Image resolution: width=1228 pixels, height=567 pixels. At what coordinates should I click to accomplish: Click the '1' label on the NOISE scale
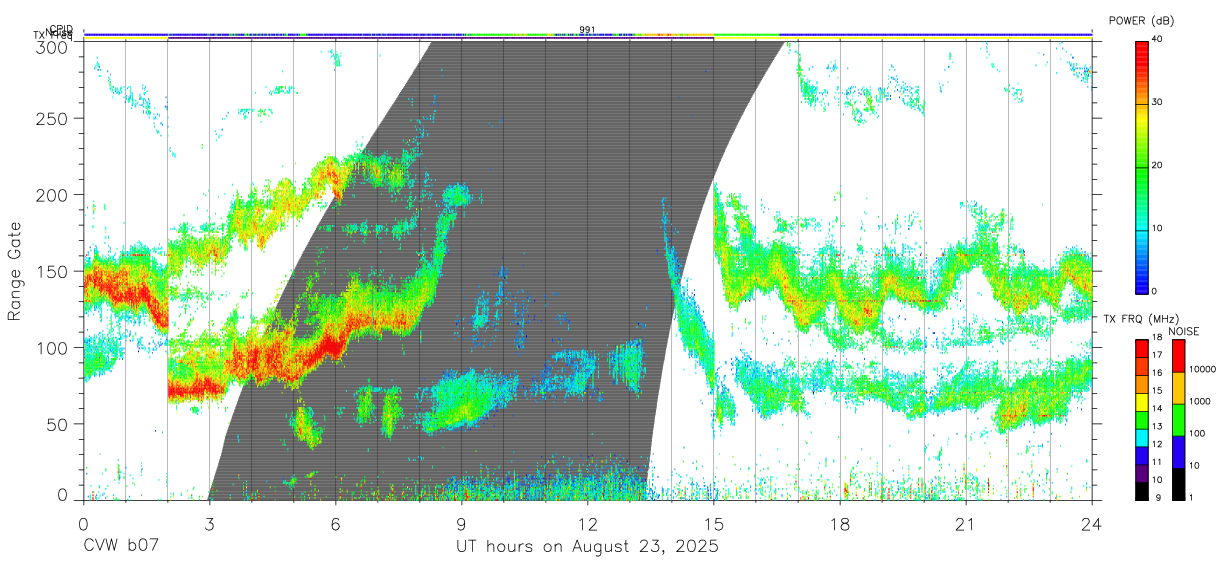[1192, 498]
